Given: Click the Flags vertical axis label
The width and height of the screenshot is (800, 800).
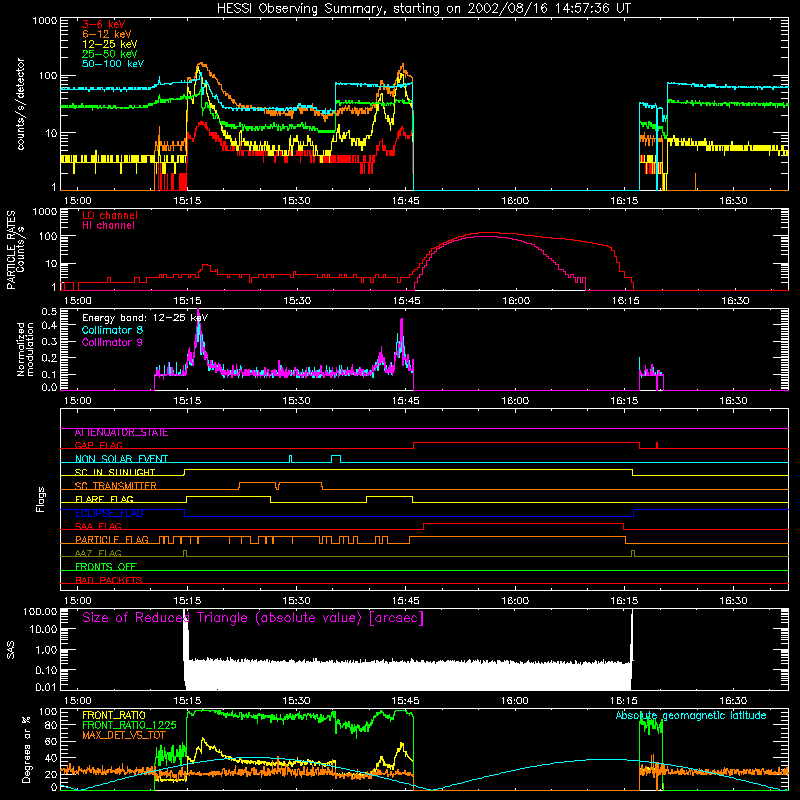Looking at the screenshot, I should tap(40, 499).
